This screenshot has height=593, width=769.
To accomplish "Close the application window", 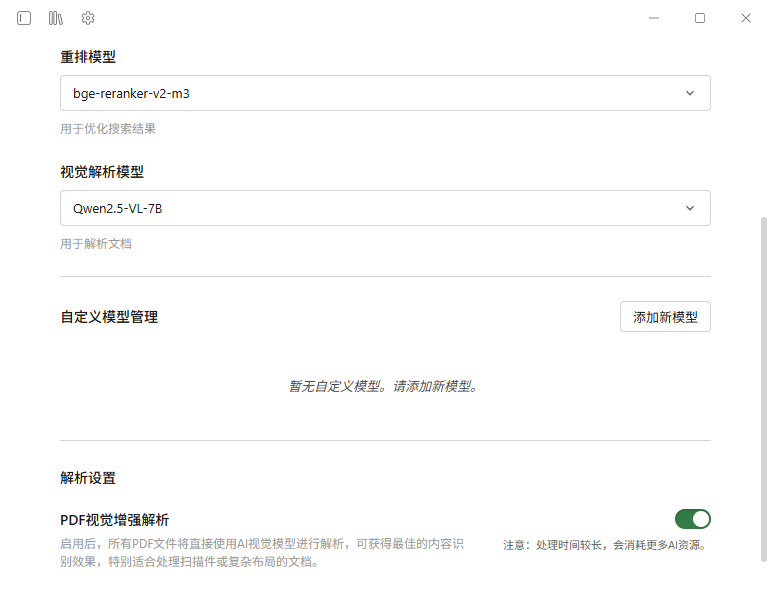I will coord(745,18).
